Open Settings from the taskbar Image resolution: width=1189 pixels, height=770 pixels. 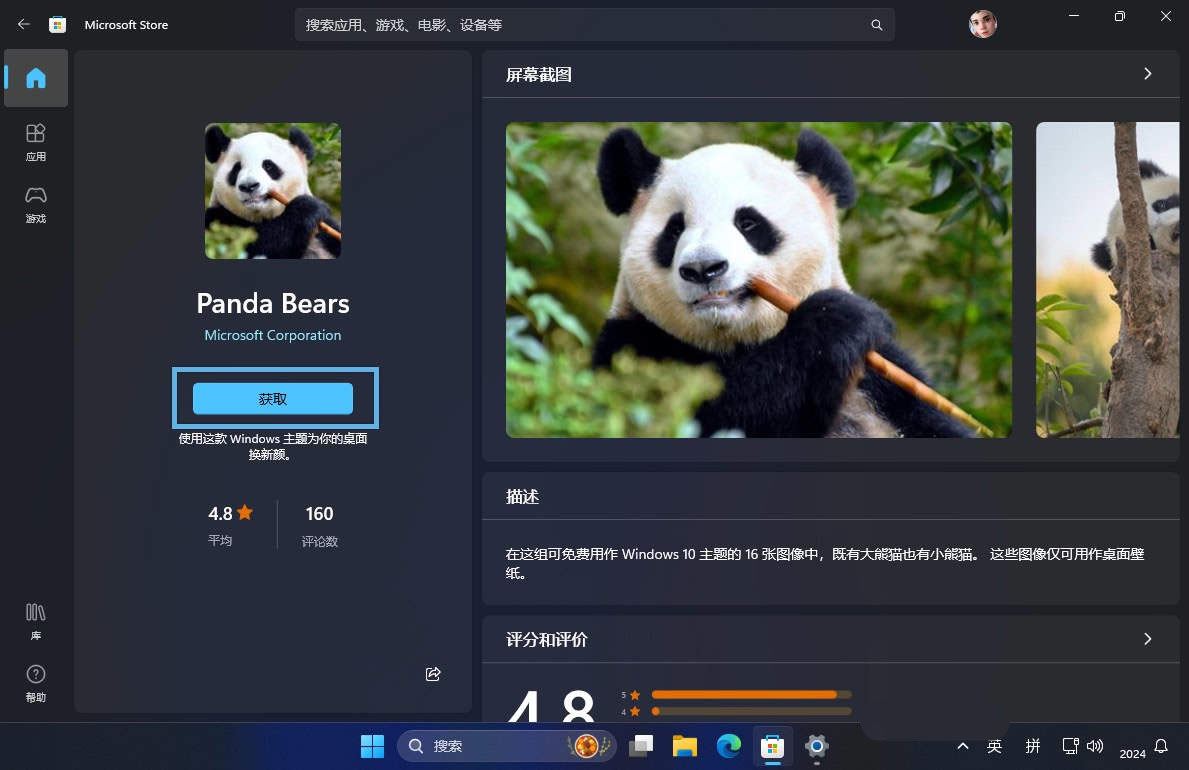coord(816,746)
